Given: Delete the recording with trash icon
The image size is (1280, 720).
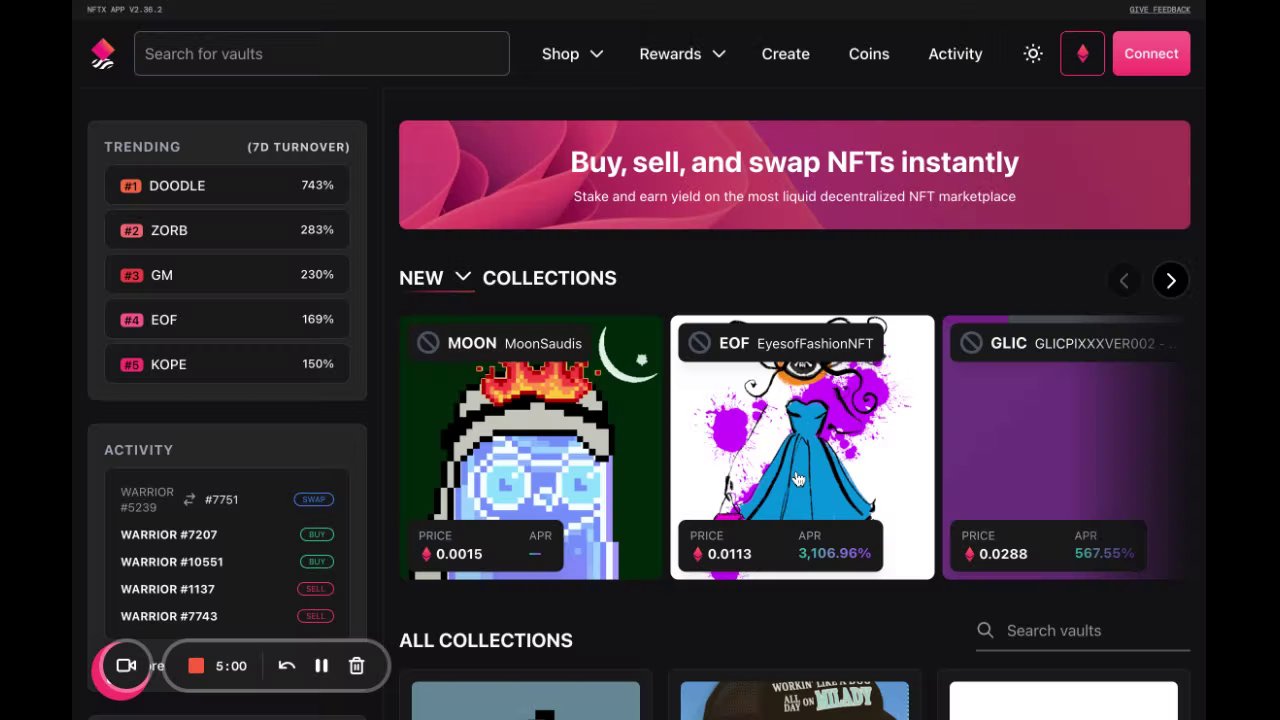Looking at the screenshot, I should tap(356, 666).
